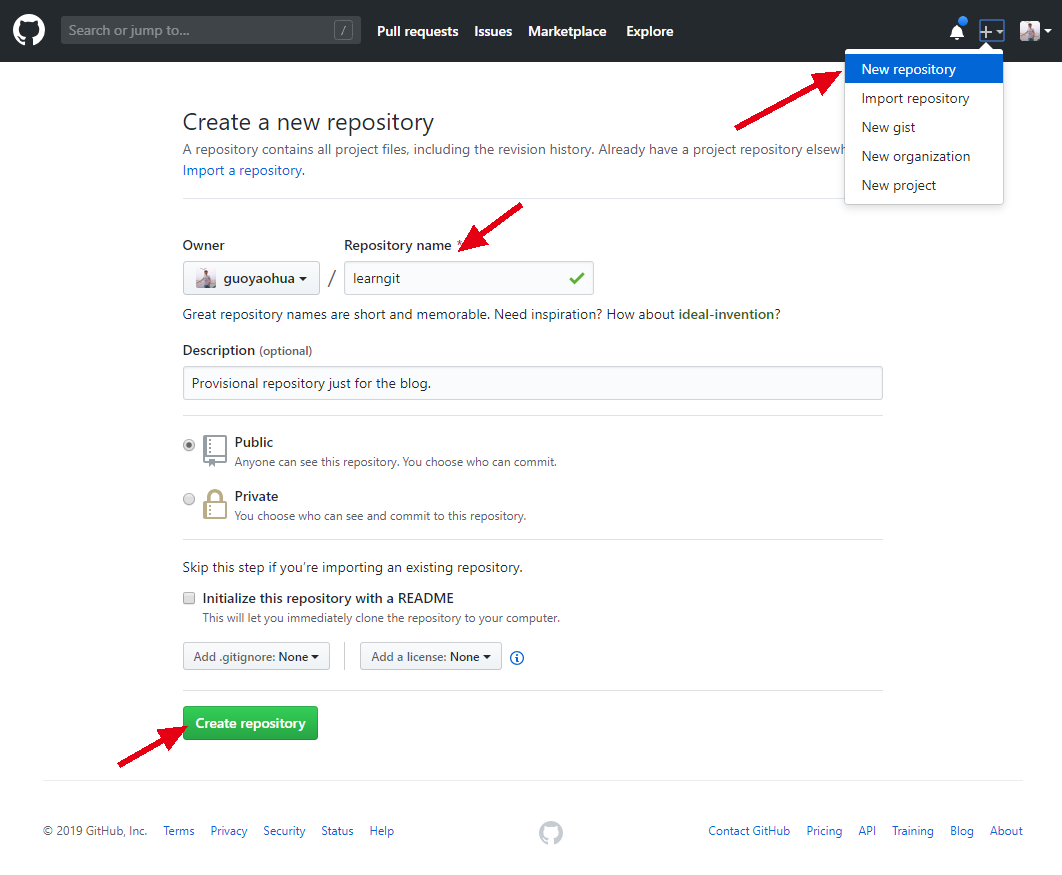1062x875 pixels.
Task: Expand the Add .gitignore dropdown
Action: [256, 657]
